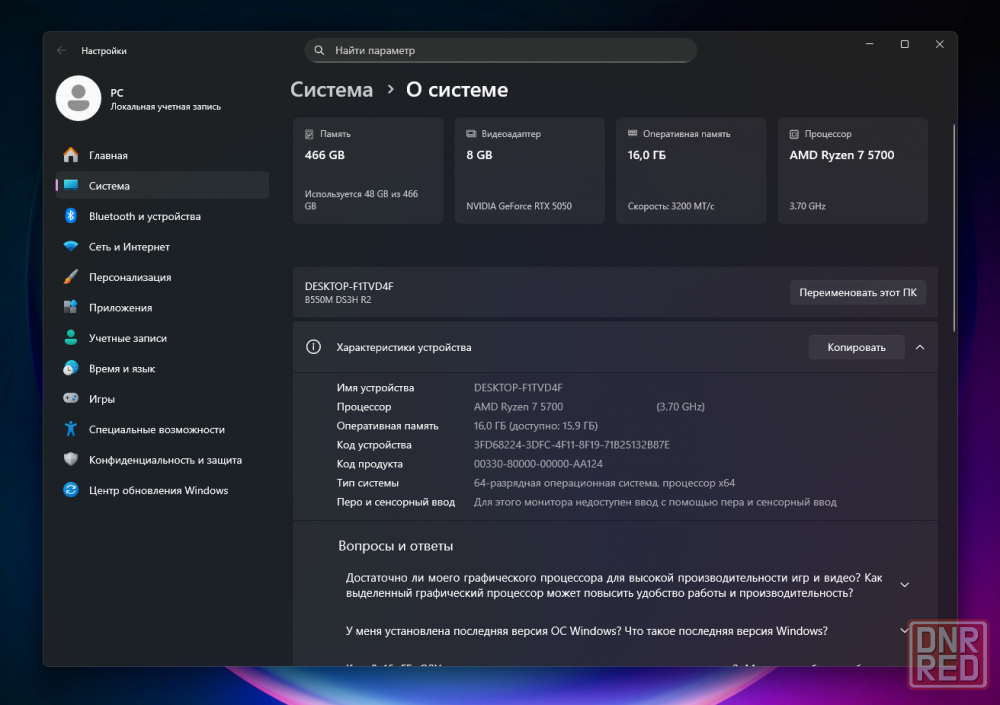1000x705 pixels.
Task: Click the Найти параметр search field
Action: 500,50
